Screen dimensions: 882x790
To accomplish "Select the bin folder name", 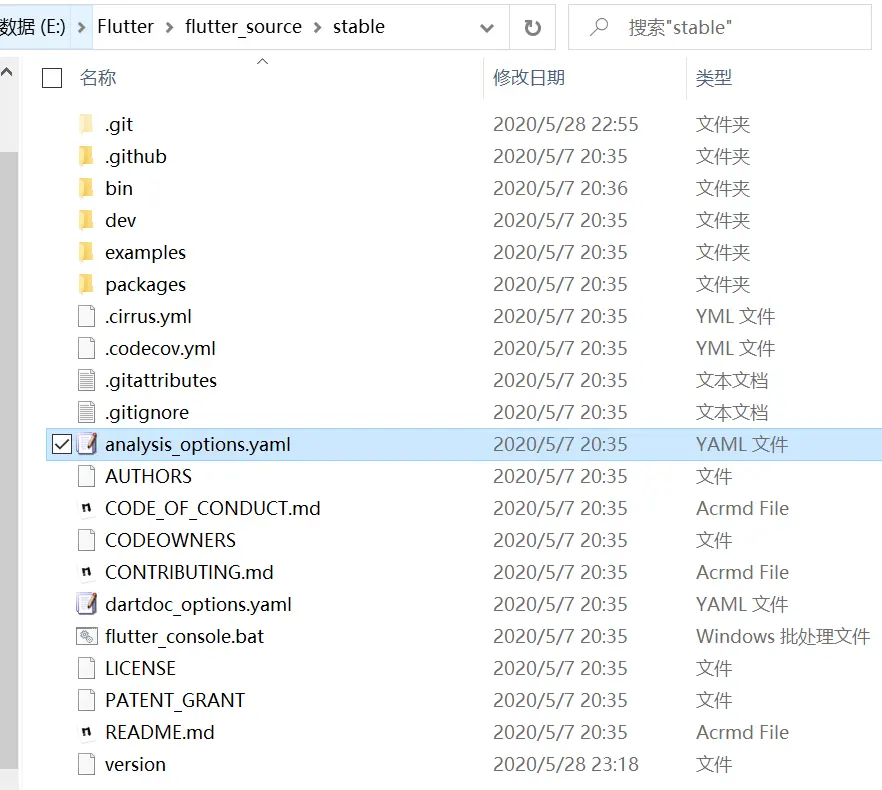I will pyautogui.click(x=119, y=188).
